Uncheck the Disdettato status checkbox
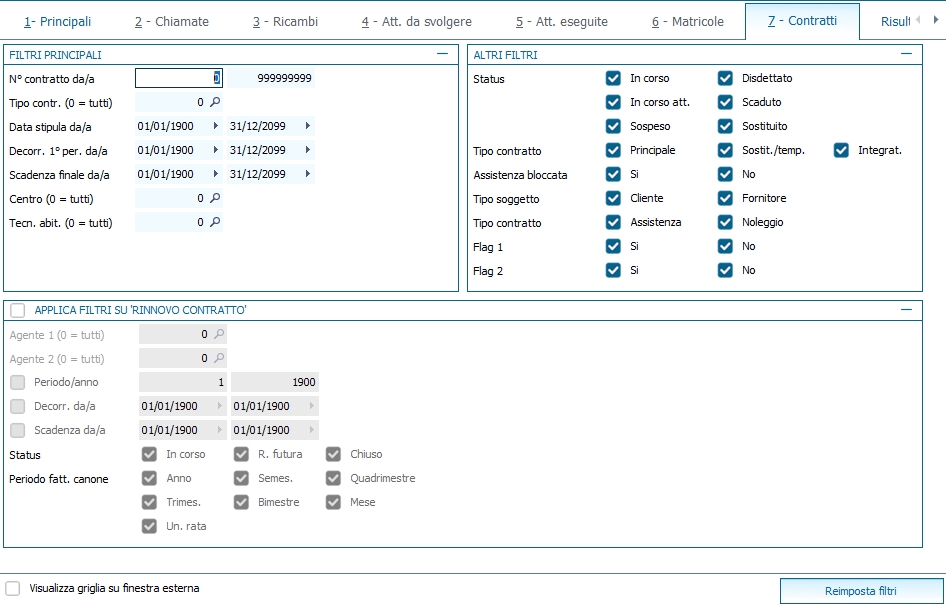This screenshot has height=604, width=946. tap(725, 78)
